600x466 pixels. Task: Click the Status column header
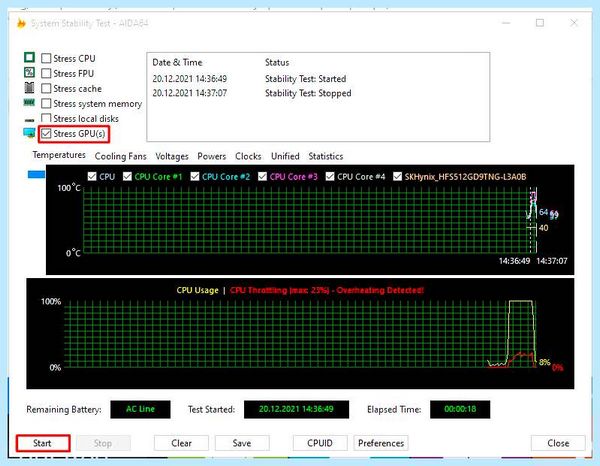(x=277, y=62)
